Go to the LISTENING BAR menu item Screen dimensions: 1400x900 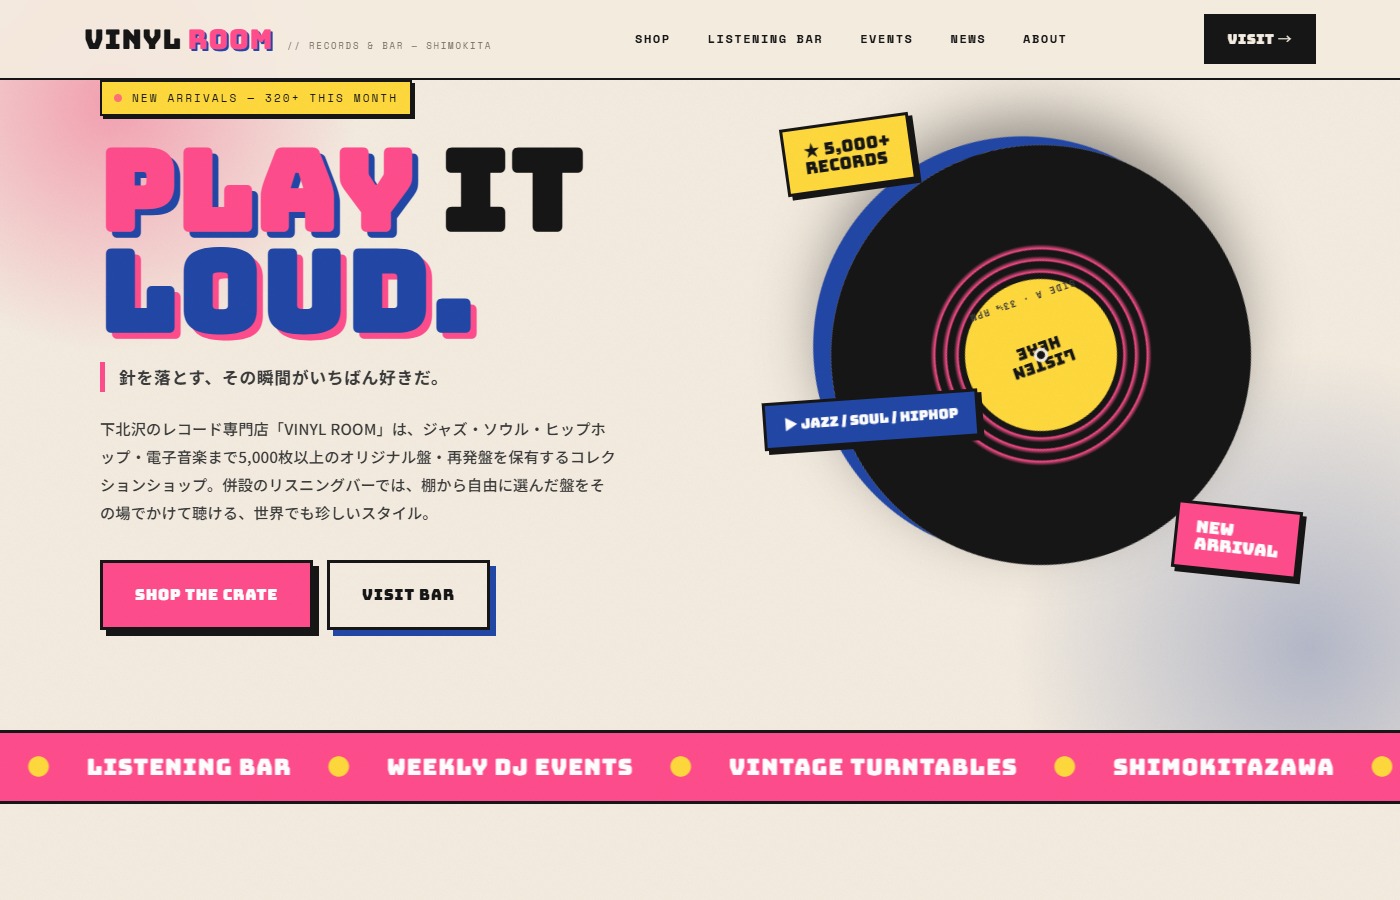(765, 39)
